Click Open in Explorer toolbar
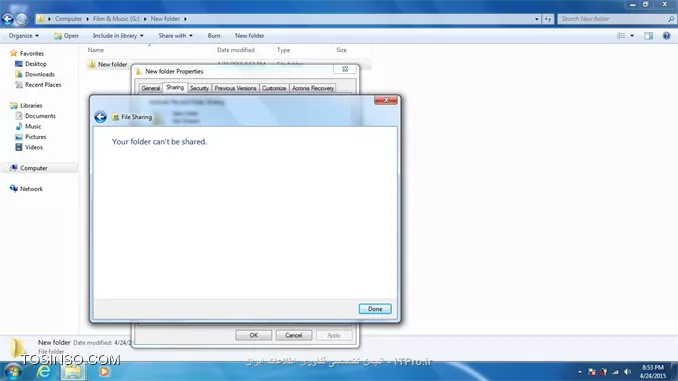Image resolution: width=678 pixels, height=381 pixels. tap(66, 35)
